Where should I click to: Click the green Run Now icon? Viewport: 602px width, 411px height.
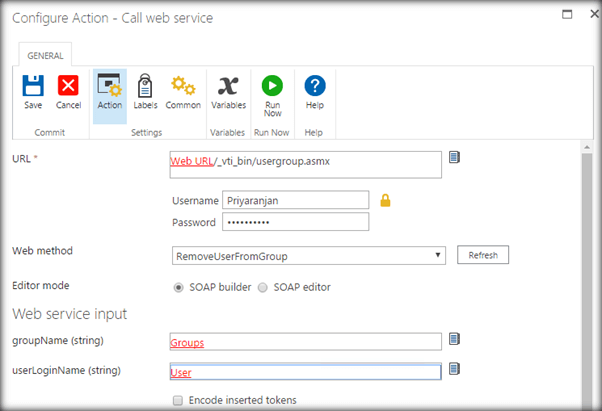pyautogui.click(x=272, y=87)
